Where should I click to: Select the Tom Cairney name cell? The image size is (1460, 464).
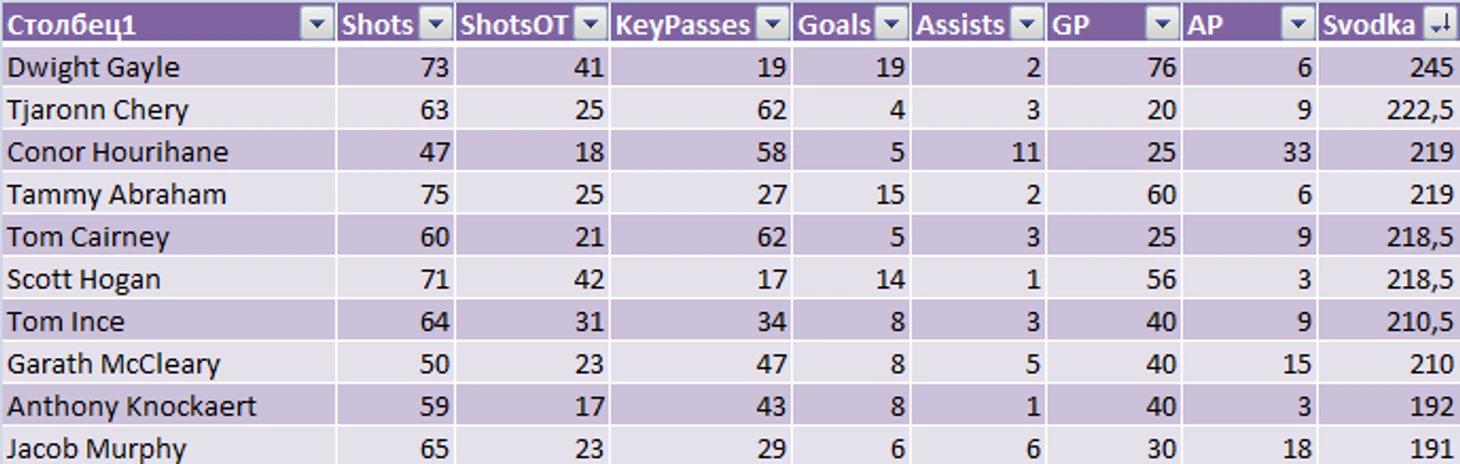pos(169,237)
